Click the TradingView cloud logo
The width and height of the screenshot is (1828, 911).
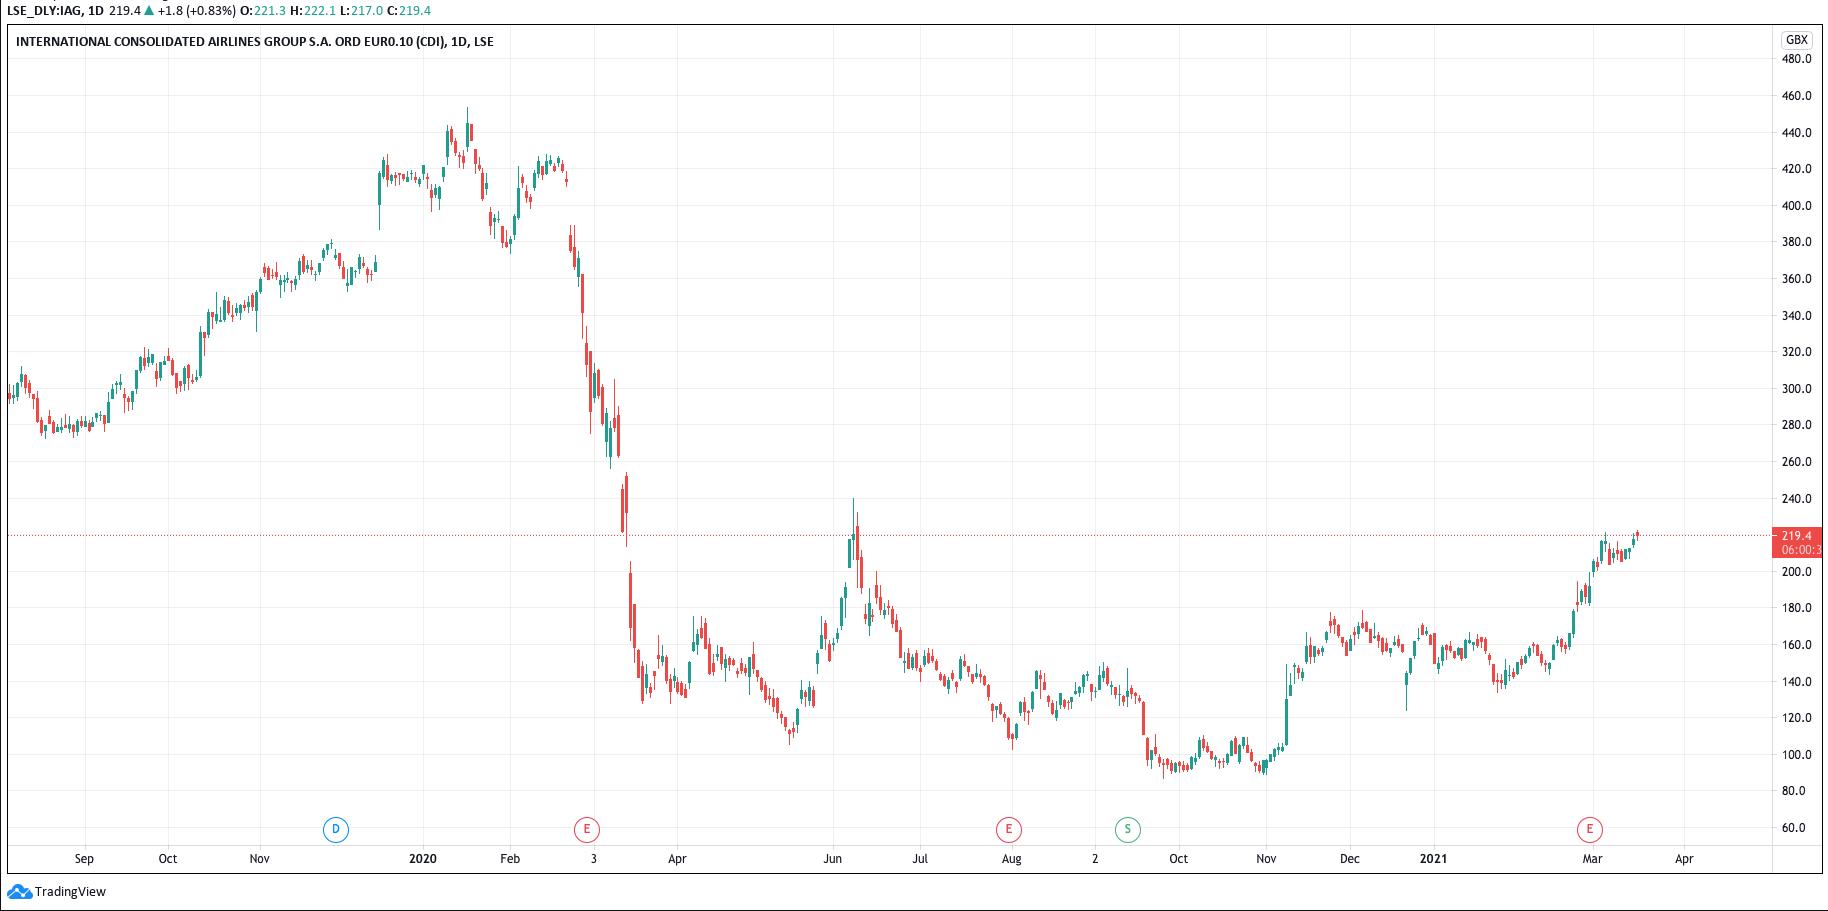tap(18, 890)
